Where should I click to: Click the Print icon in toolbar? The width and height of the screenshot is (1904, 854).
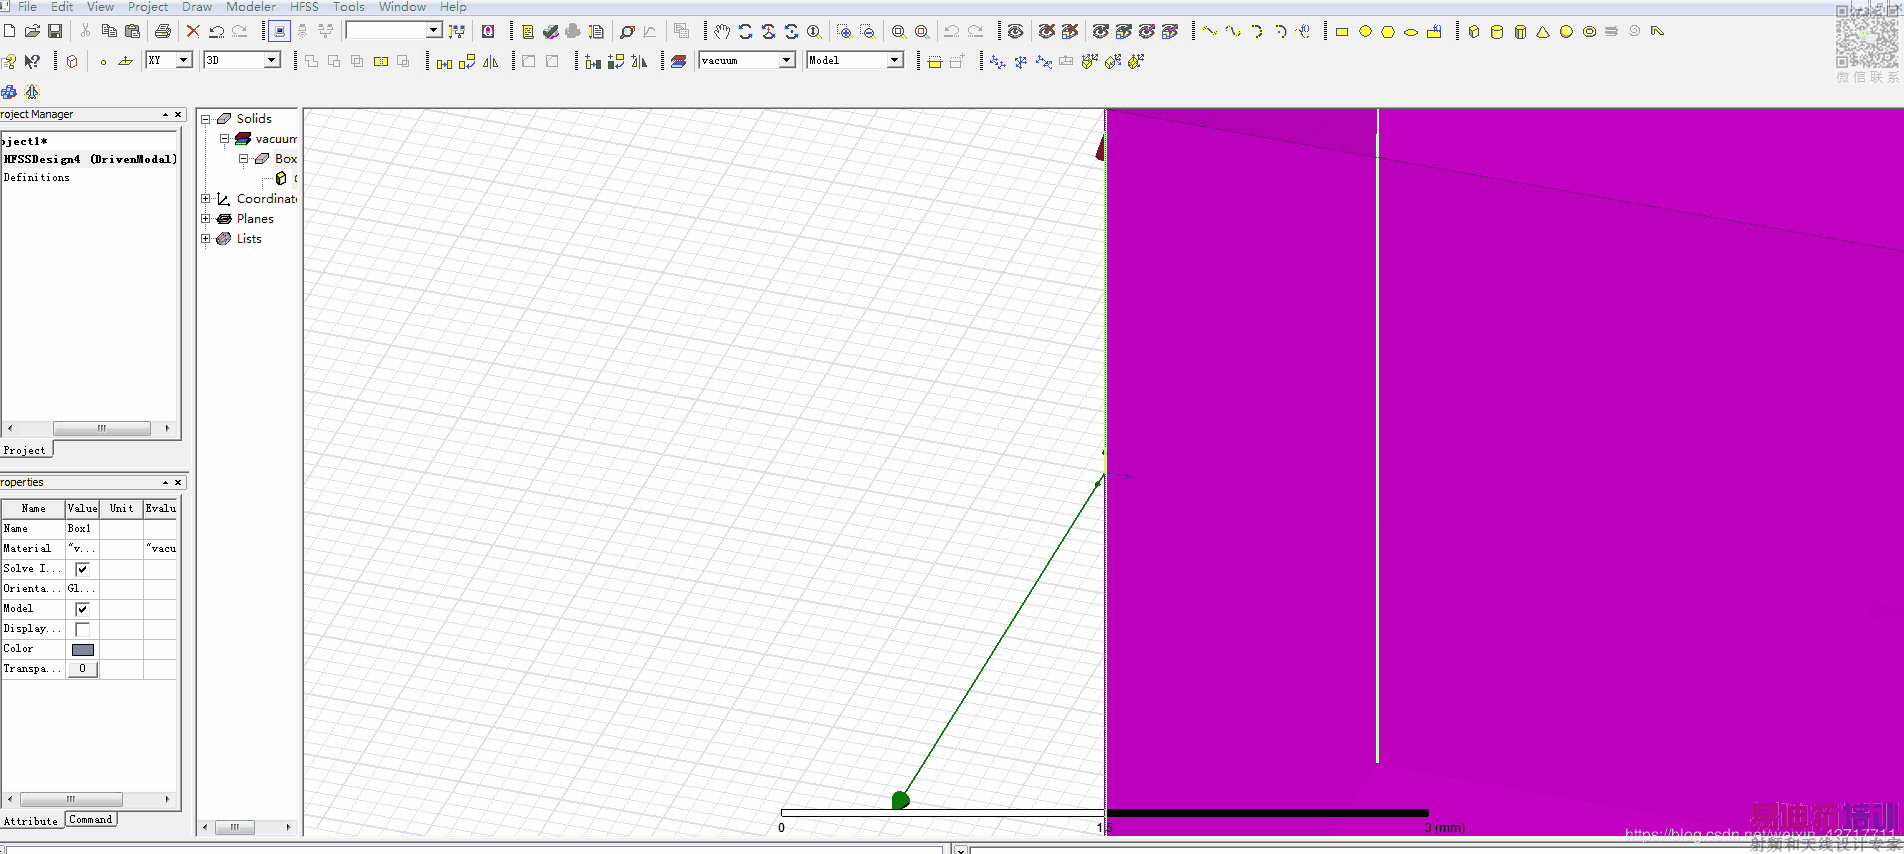[x=163, y=32]
